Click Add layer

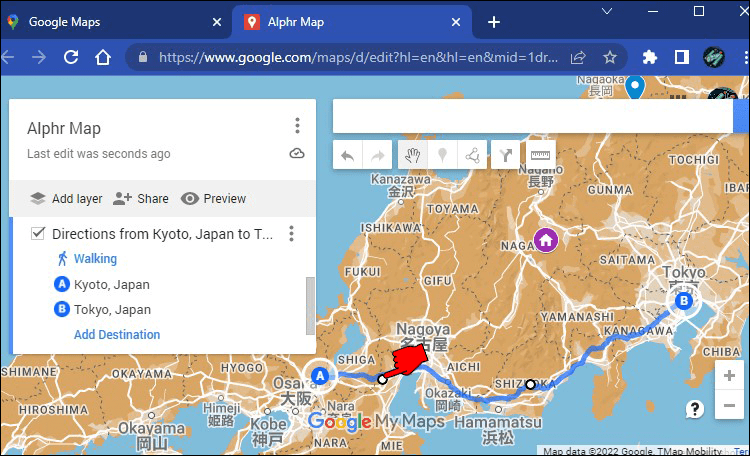[x=66, y=199]
